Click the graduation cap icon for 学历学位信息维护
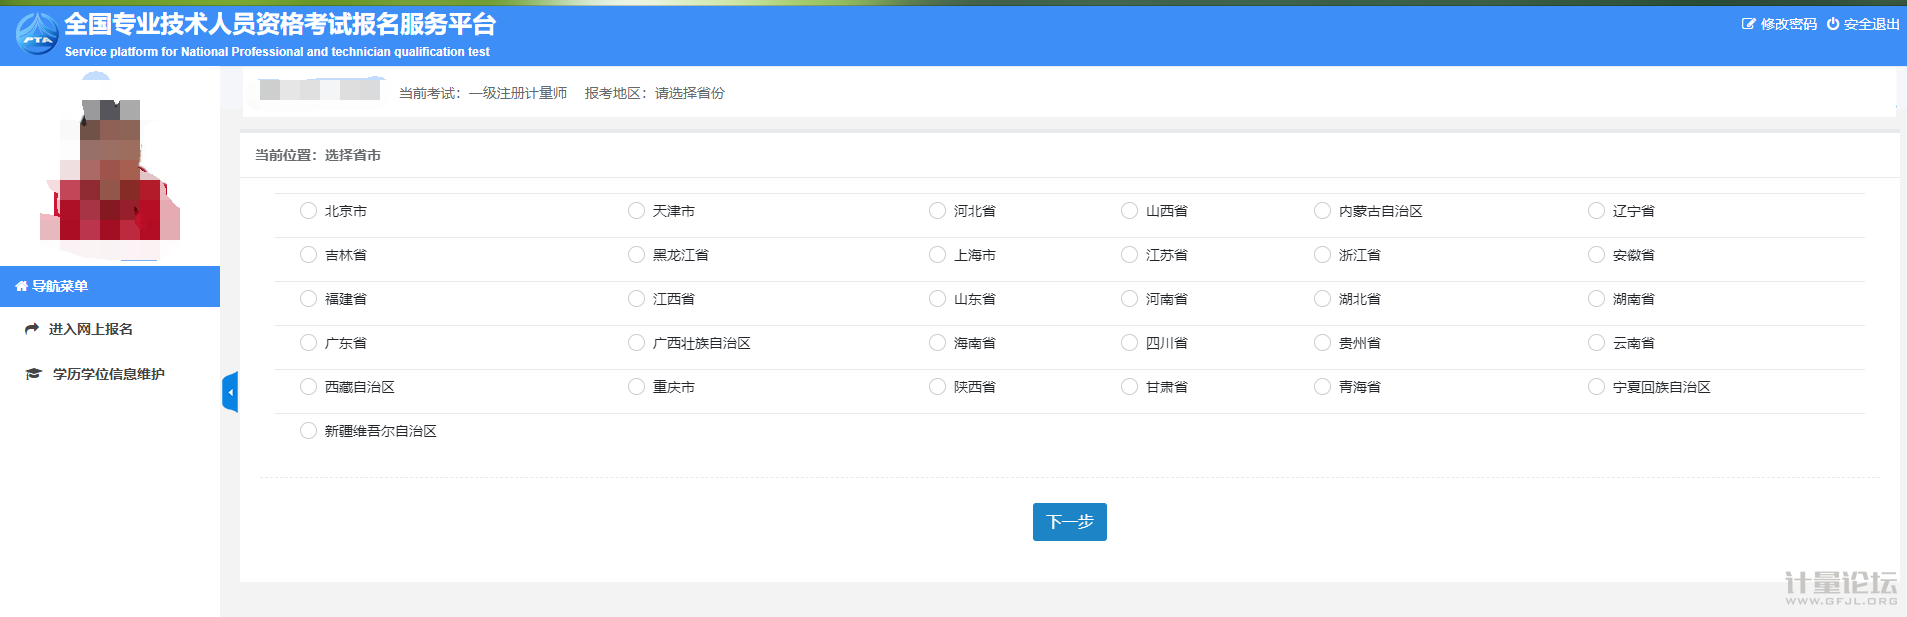 [x=33, y=374]
